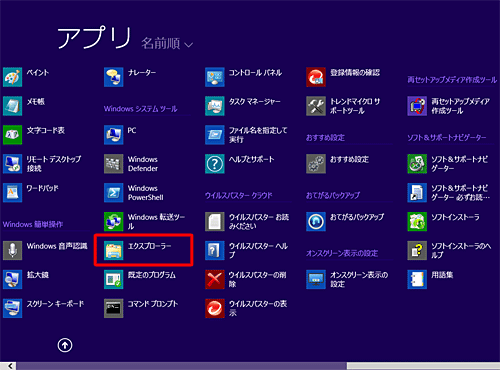Open ファイル名を指定して実行 icon
Screen dimensions: 500x370
[x=215, y=135]
